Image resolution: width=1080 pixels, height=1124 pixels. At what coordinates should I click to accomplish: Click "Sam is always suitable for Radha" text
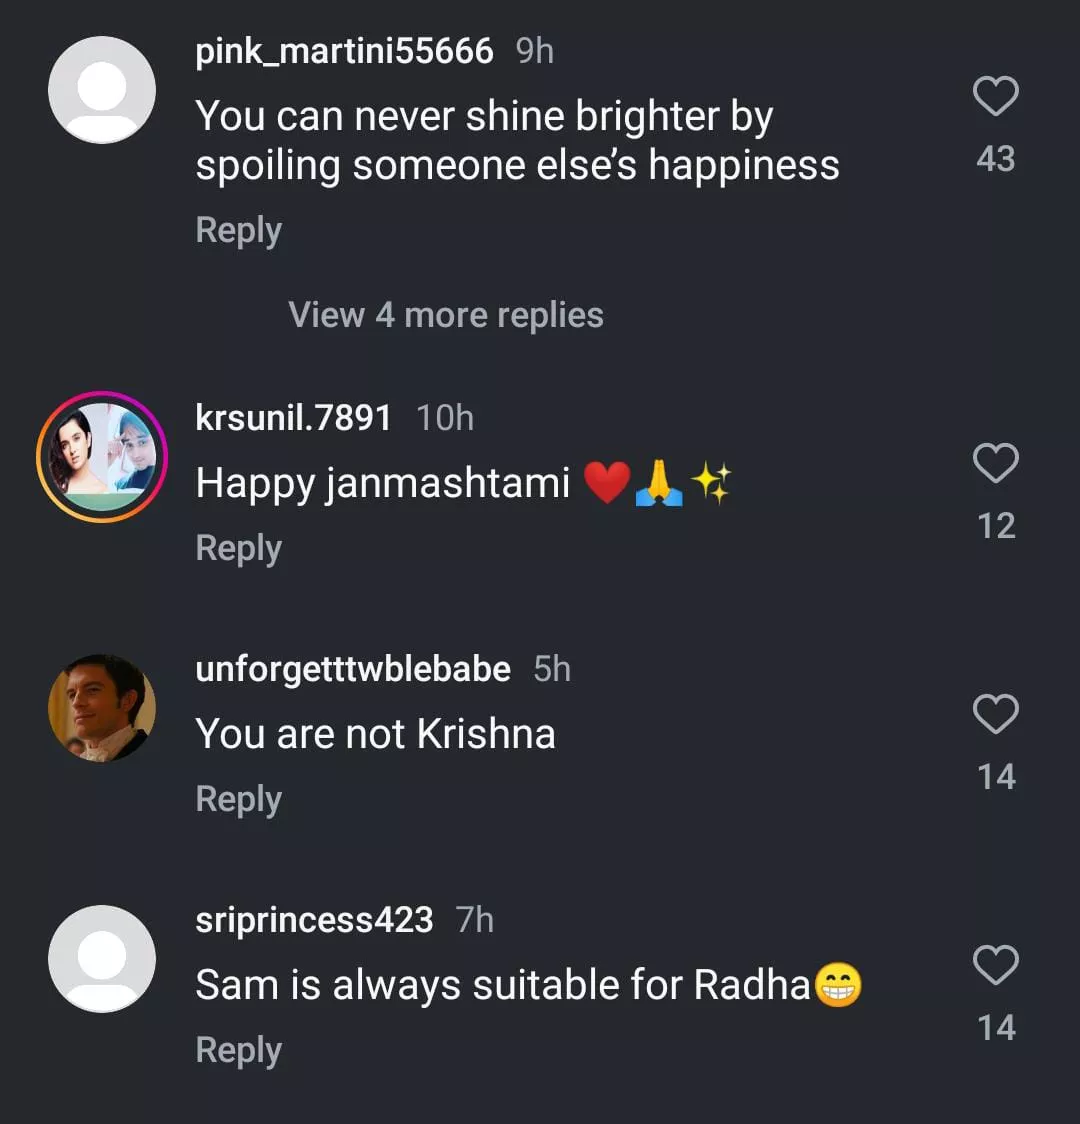pos(502,985)
